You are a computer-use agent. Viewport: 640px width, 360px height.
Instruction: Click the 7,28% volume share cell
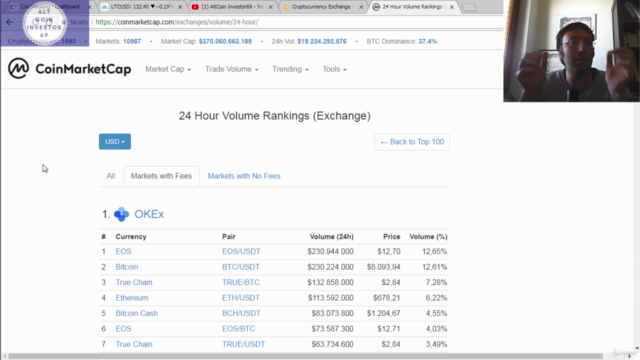coord(436,282)
